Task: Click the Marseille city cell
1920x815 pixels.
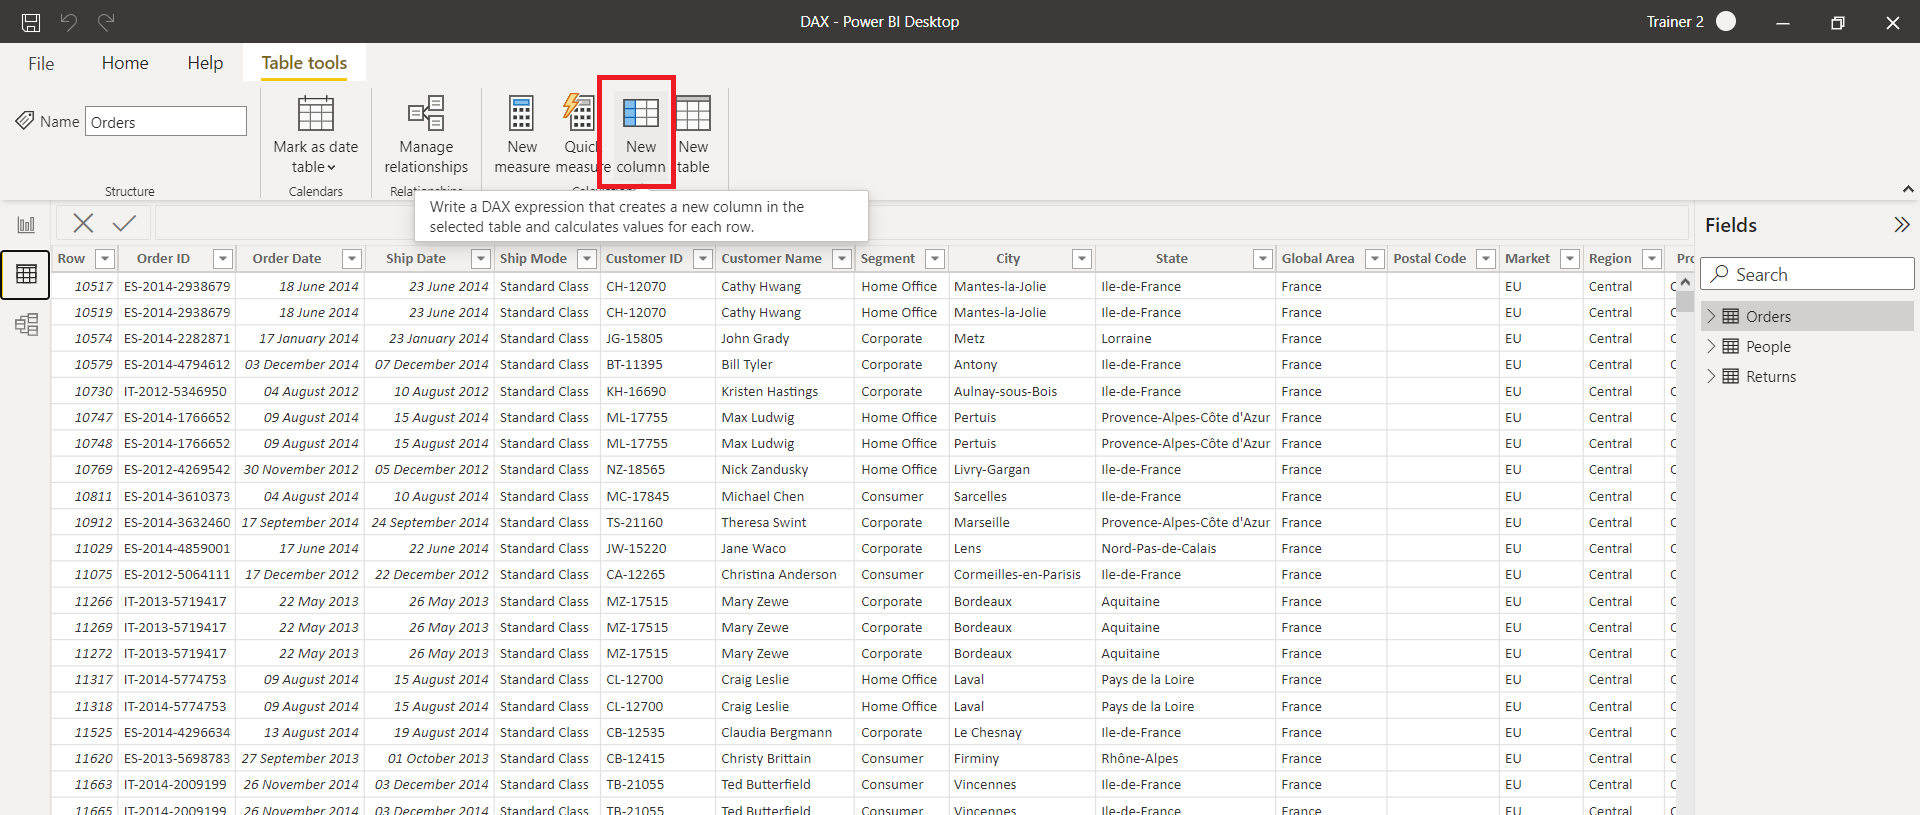Action: point(1021,522)
